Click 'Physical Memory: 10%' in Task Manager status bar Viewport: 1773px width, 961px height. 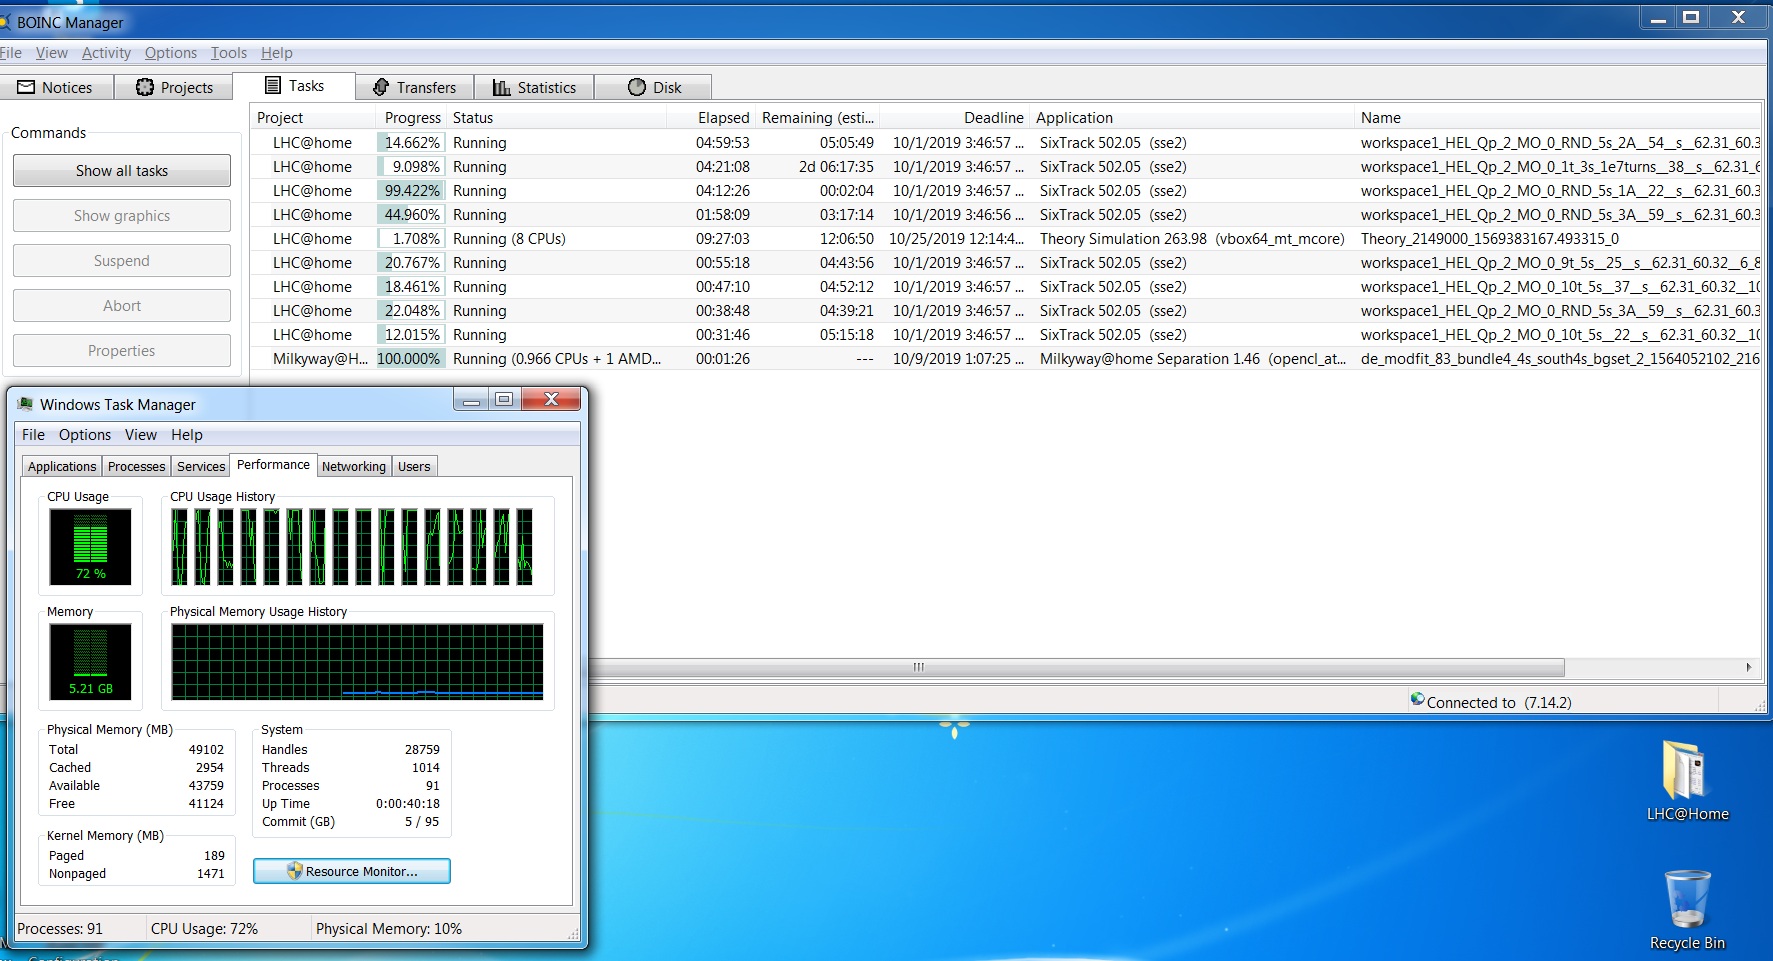389,929
